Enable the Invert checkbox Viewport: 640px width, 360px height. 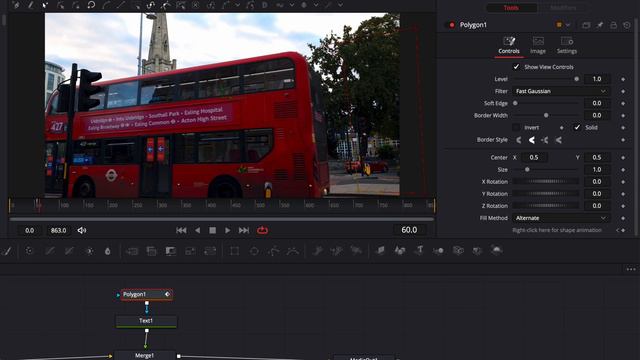click(516, 127)
